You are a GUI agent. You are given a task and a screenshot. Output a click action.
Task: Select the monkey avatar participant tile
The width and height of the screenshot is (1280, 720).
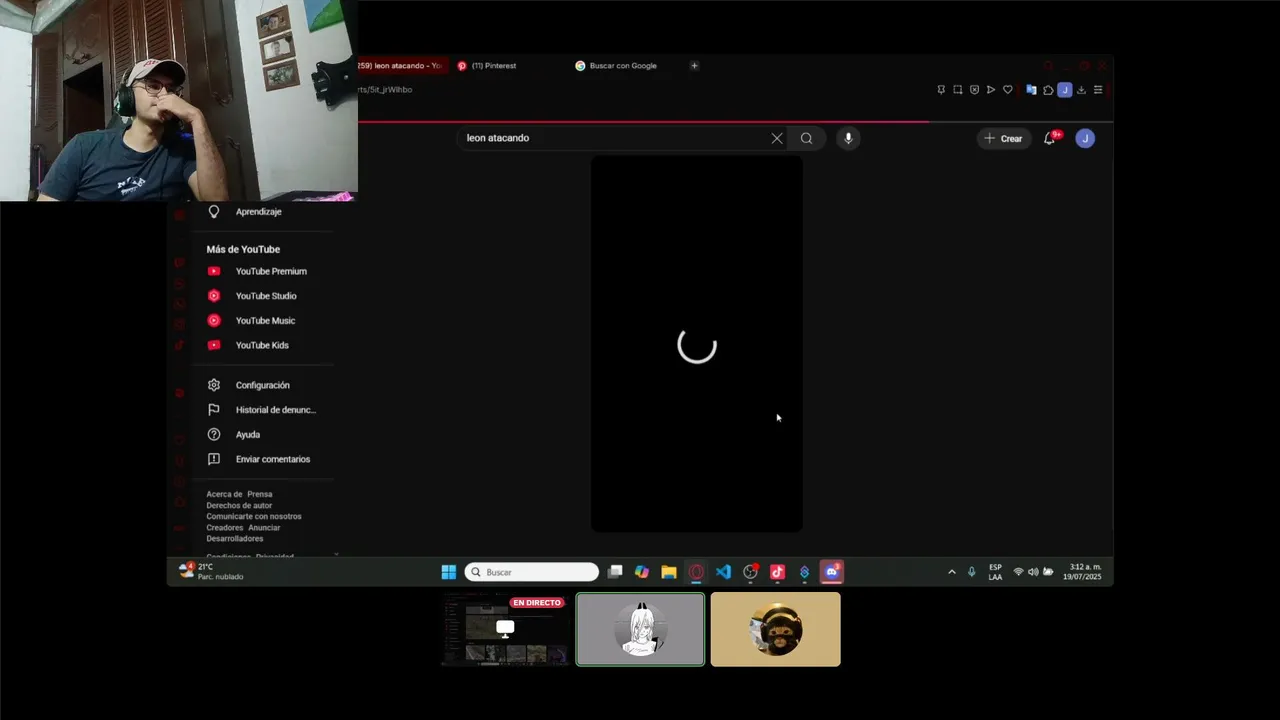pos(775,629)
